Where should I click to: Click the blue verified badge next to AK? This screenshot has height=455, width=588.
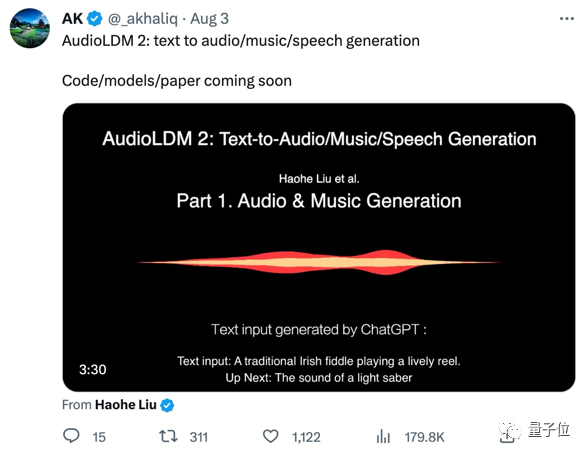pyautogui.click(x=95, y=19)
